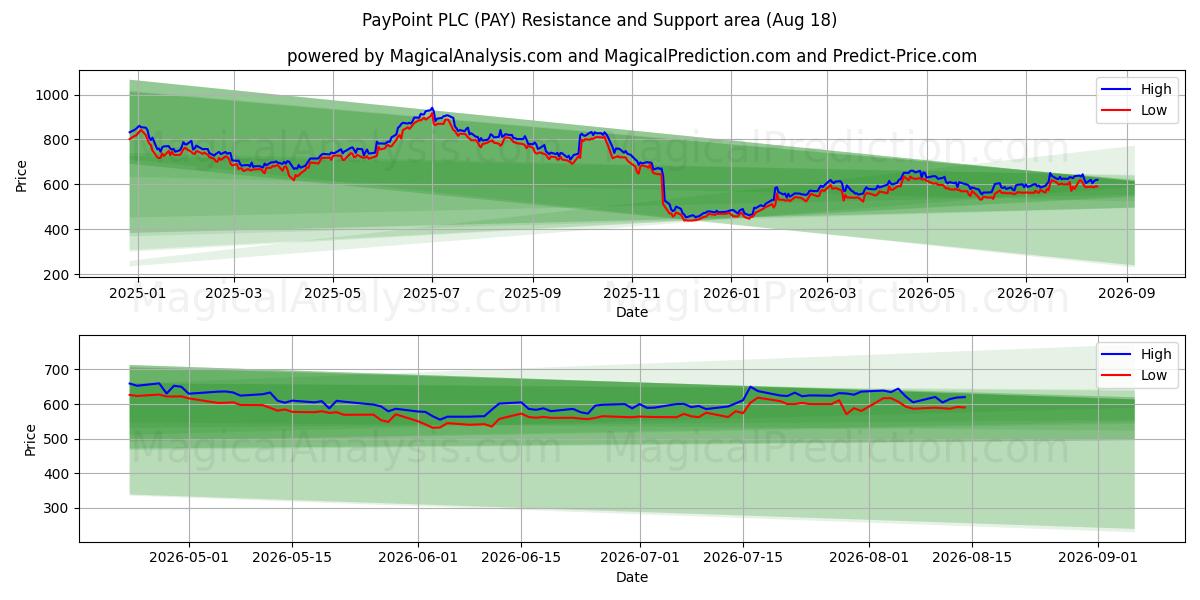Click the "2025-07" date tick label
Screen dimensions: 1200x600
432,295
